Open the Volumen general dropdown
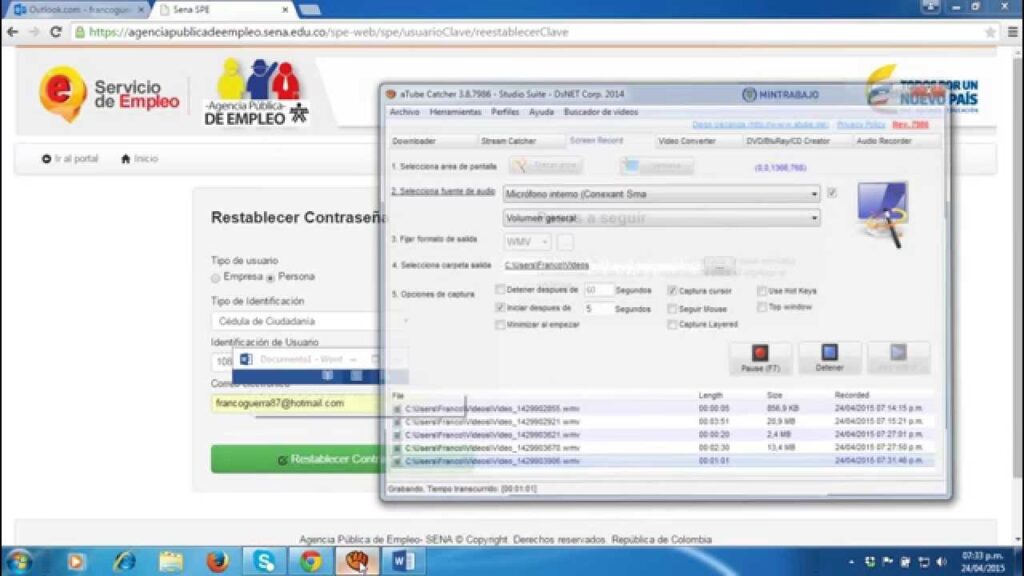Image resolution: width=1024 pixels, height=576 pixels. coord(814,218)
